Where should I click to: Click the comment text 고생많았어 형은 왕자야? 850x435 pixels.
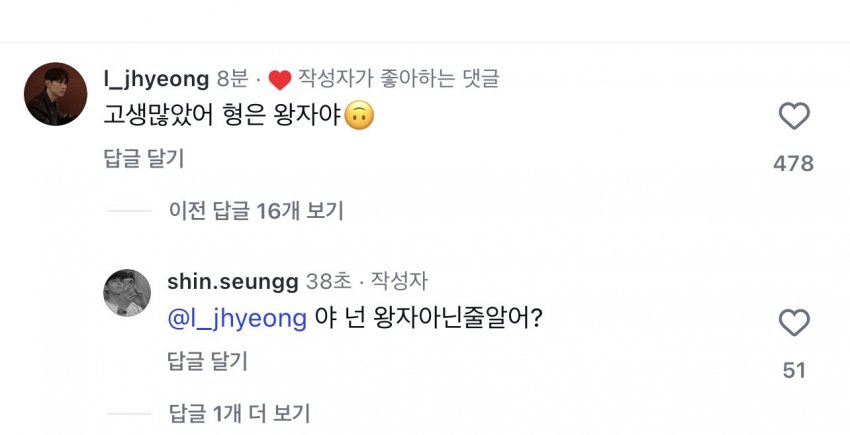tap(221, 117)
